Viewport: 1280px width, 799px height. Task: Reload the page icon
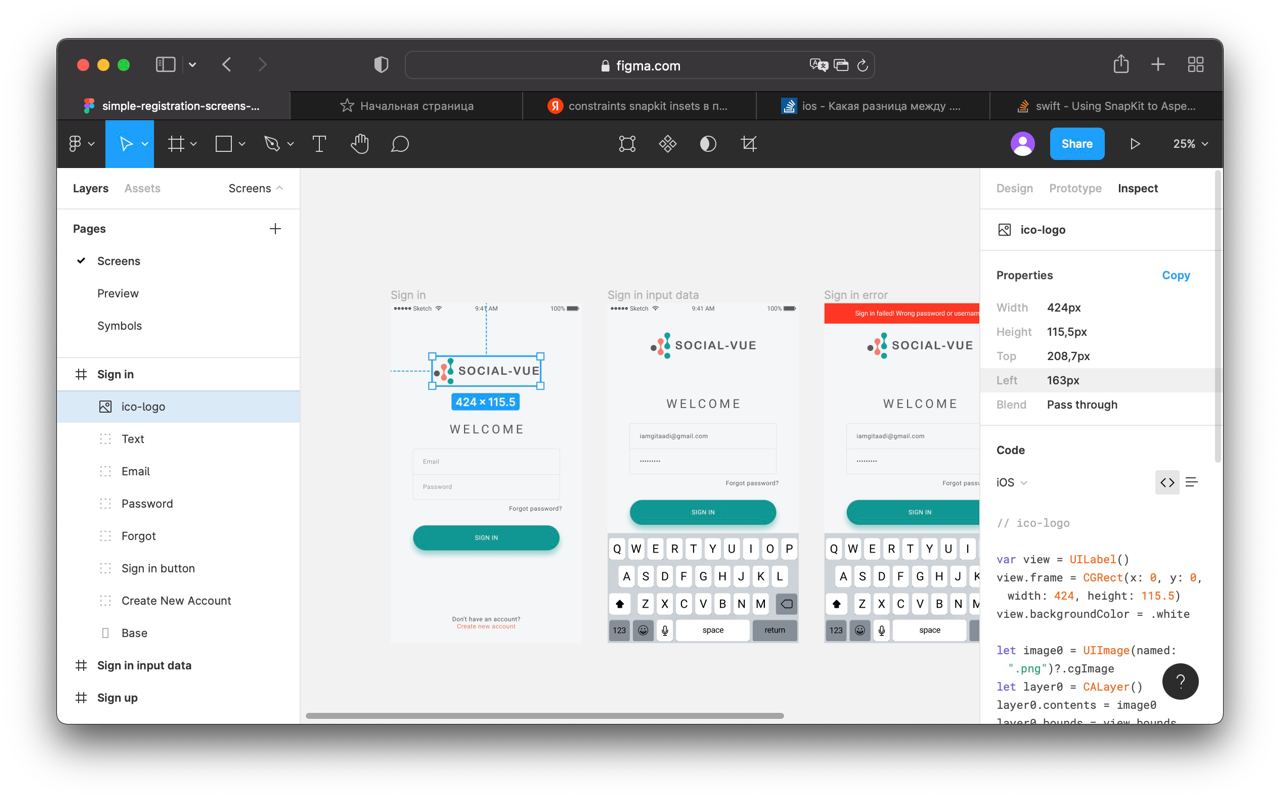[x=862, y=65]
